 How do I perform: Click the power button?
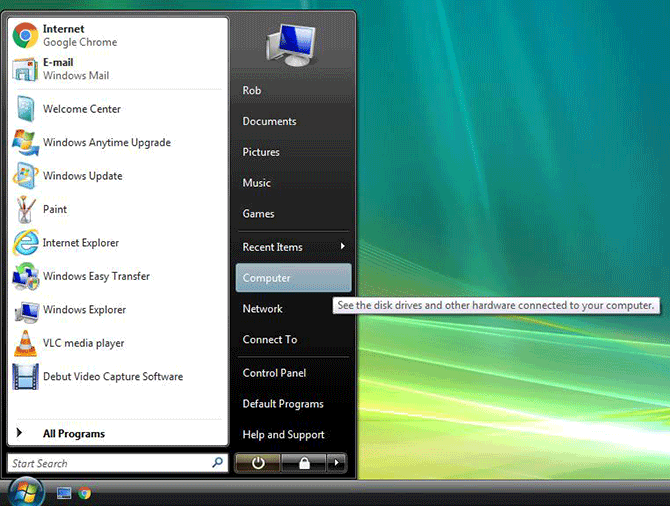point(257,463)
